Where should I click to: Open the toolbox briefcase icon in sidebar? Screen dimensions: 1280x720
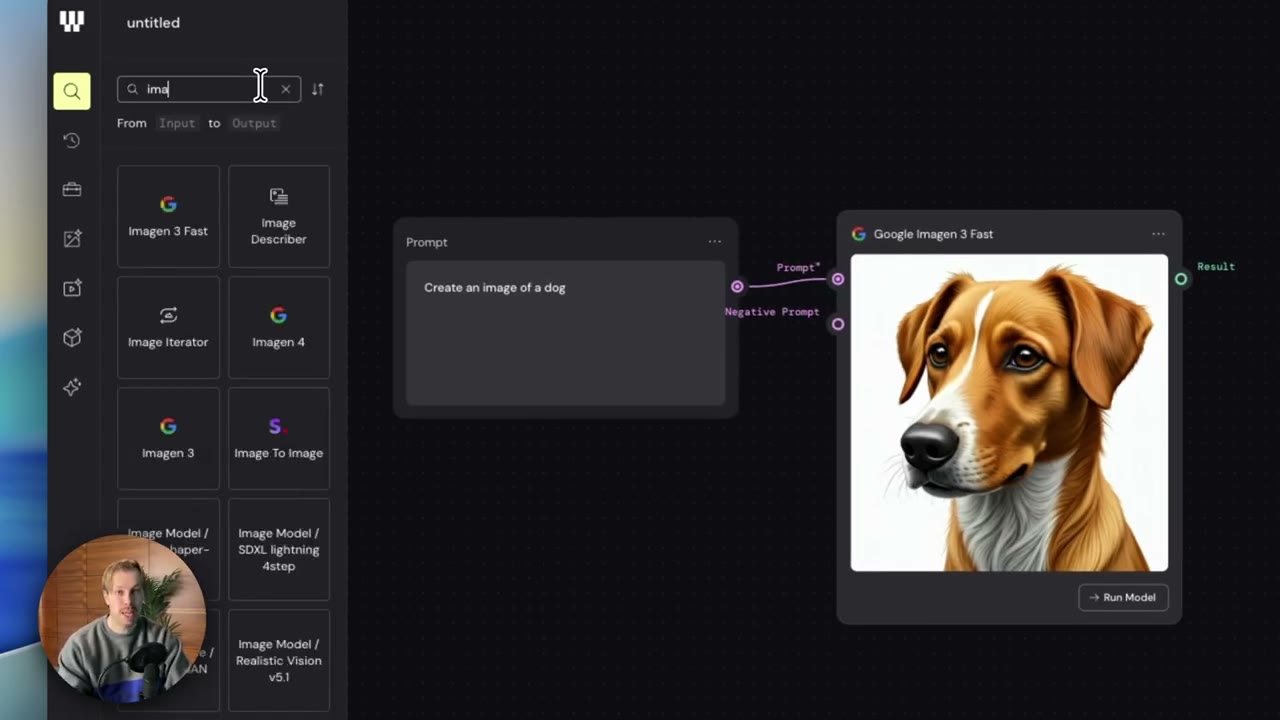72,190
